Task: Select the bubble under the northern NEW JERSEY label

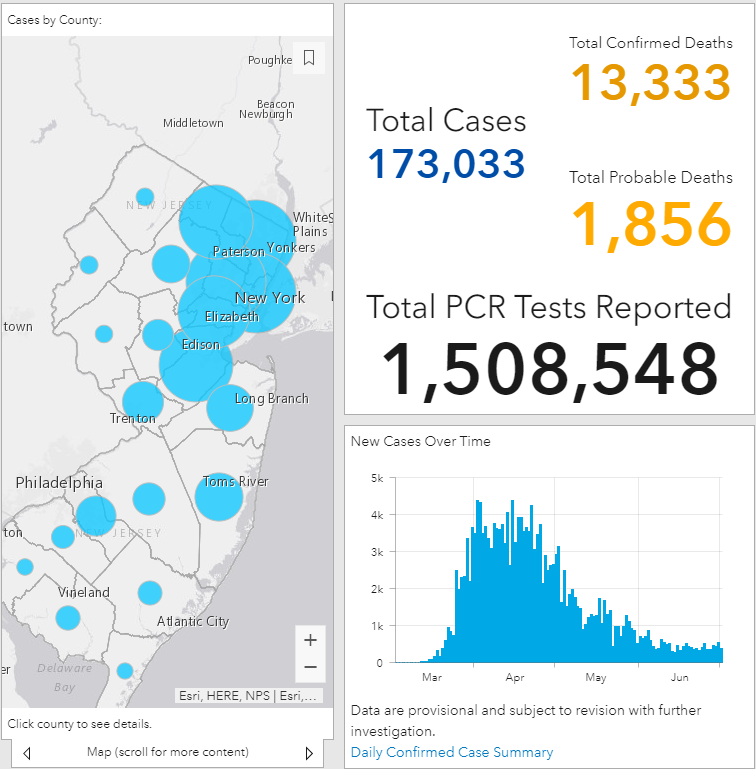Action: point(145,197)
